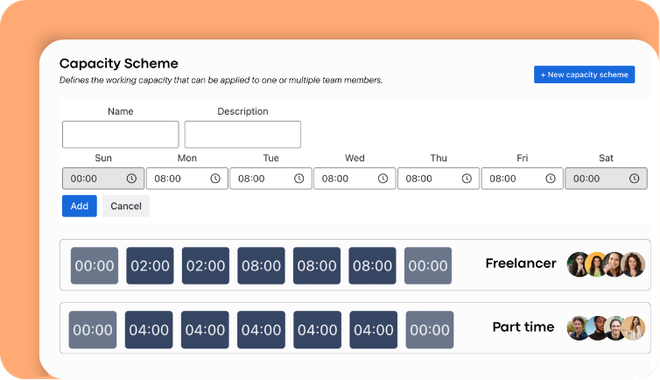Select the third 04:00 tile in Part time row
This screenshot has width=660, height=380.
click(261, 330)
